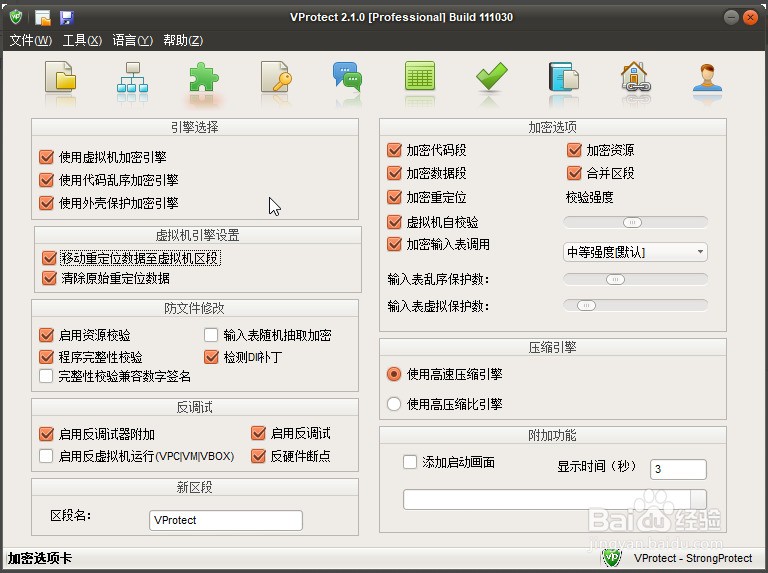768x573 pixels.
Task: Click the startup image path field
Action: [547, 500]
